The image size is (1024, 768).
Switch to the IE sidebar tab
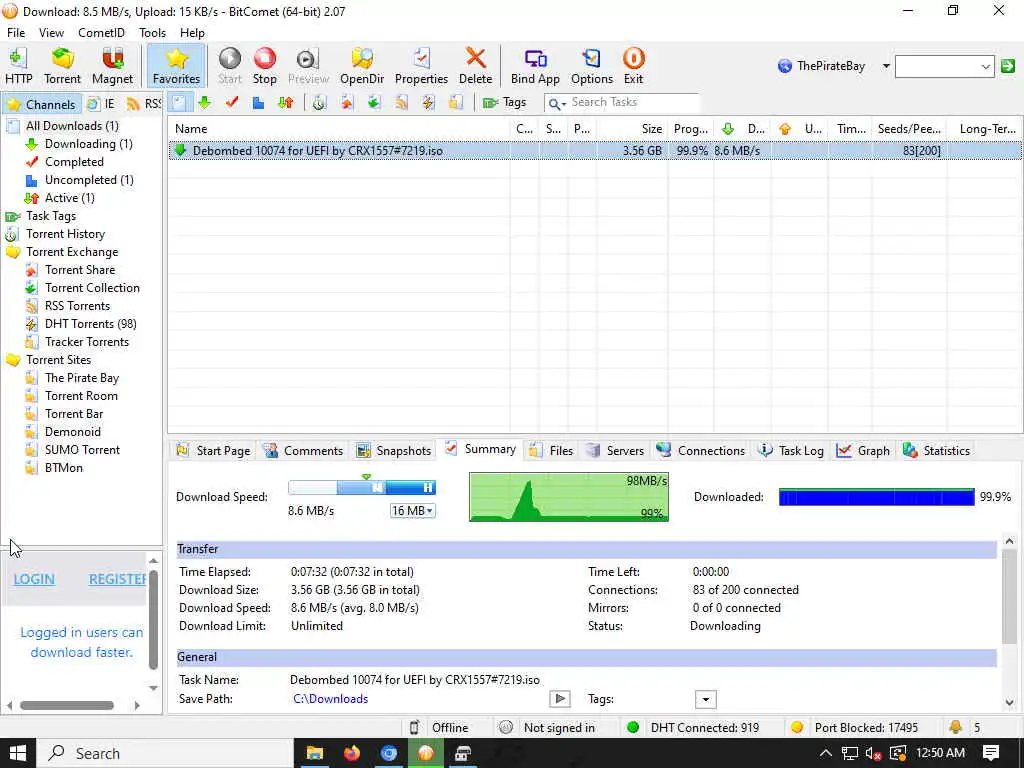102,104
